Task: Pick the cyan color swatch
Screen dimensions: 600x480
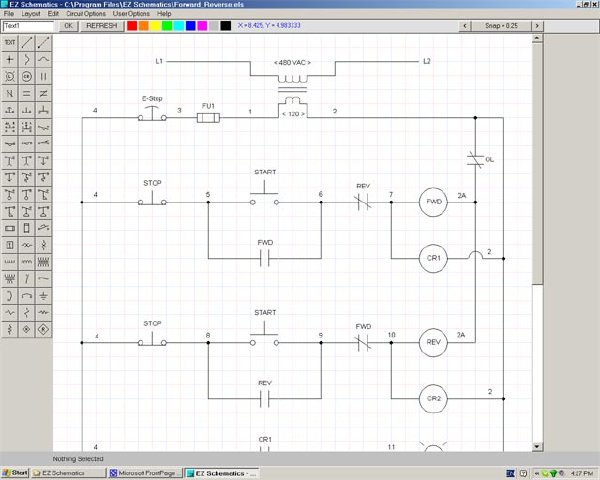Action: [x=179, y=26]
